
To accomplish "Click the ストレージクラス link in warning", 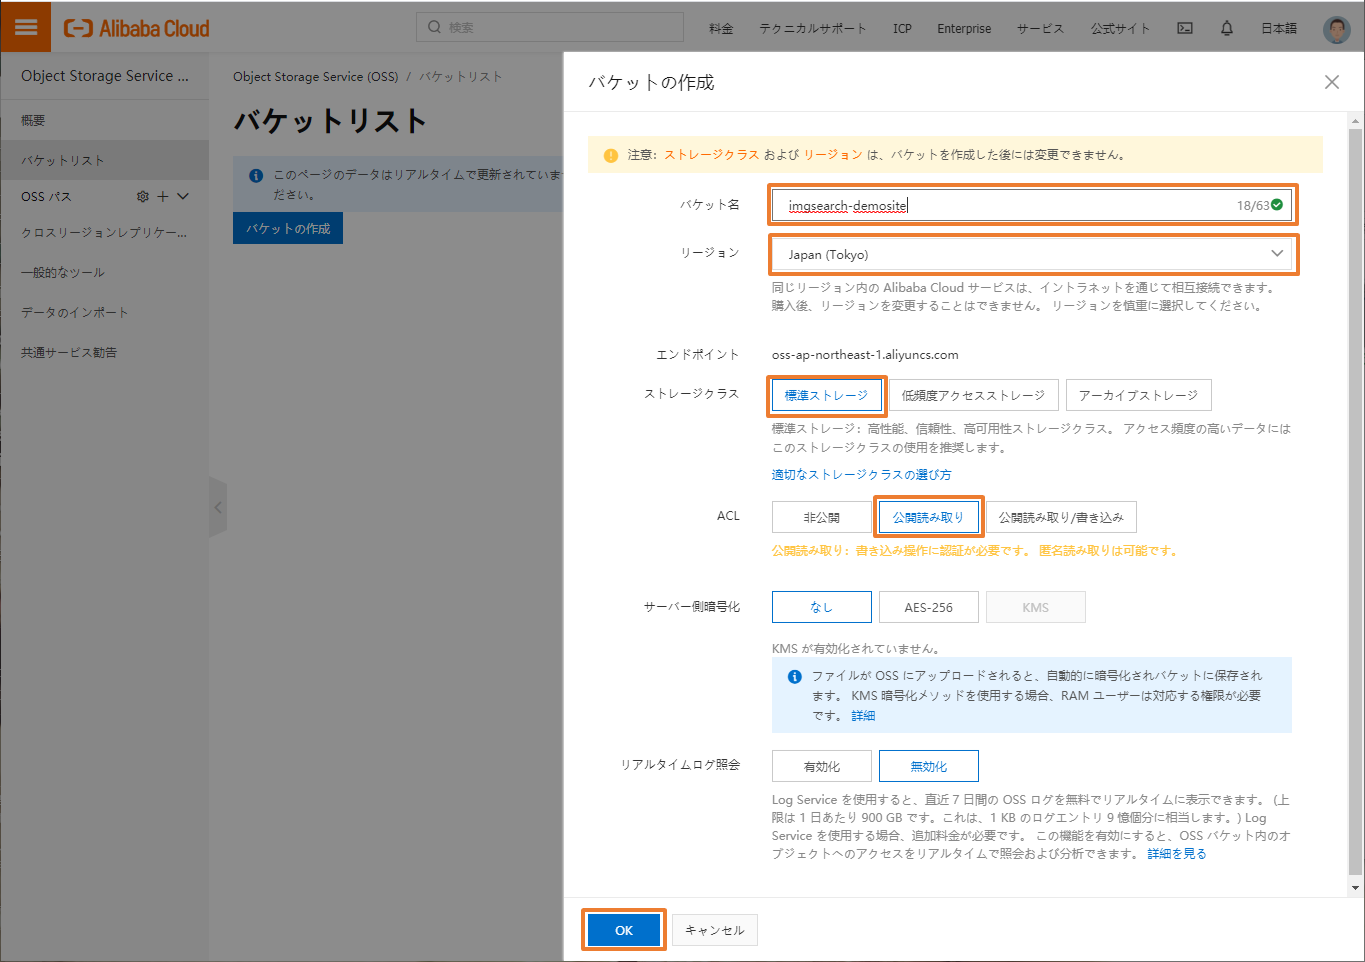I will coord(712,155).
